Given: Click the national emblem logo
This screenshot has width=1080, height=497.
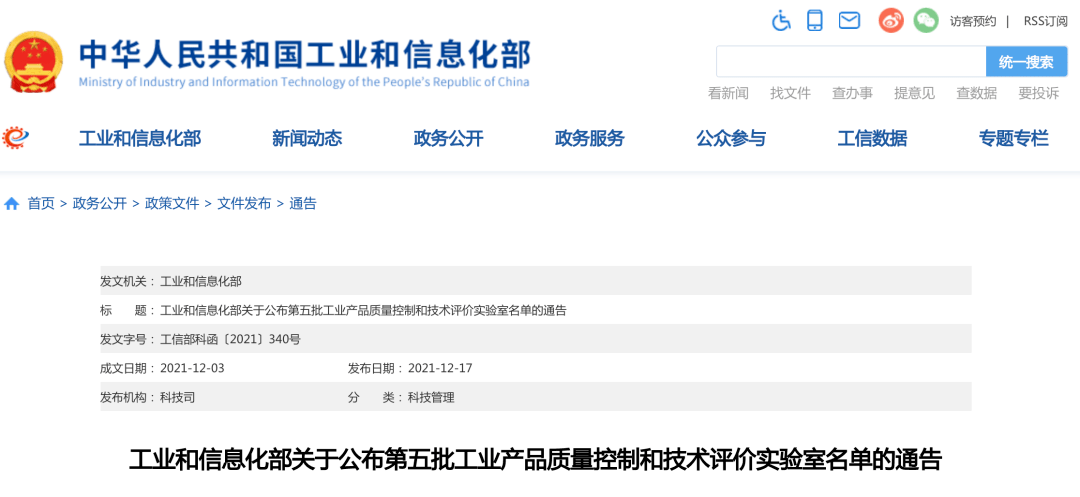Looking at the screenshot, I should [x=34, y=60].
